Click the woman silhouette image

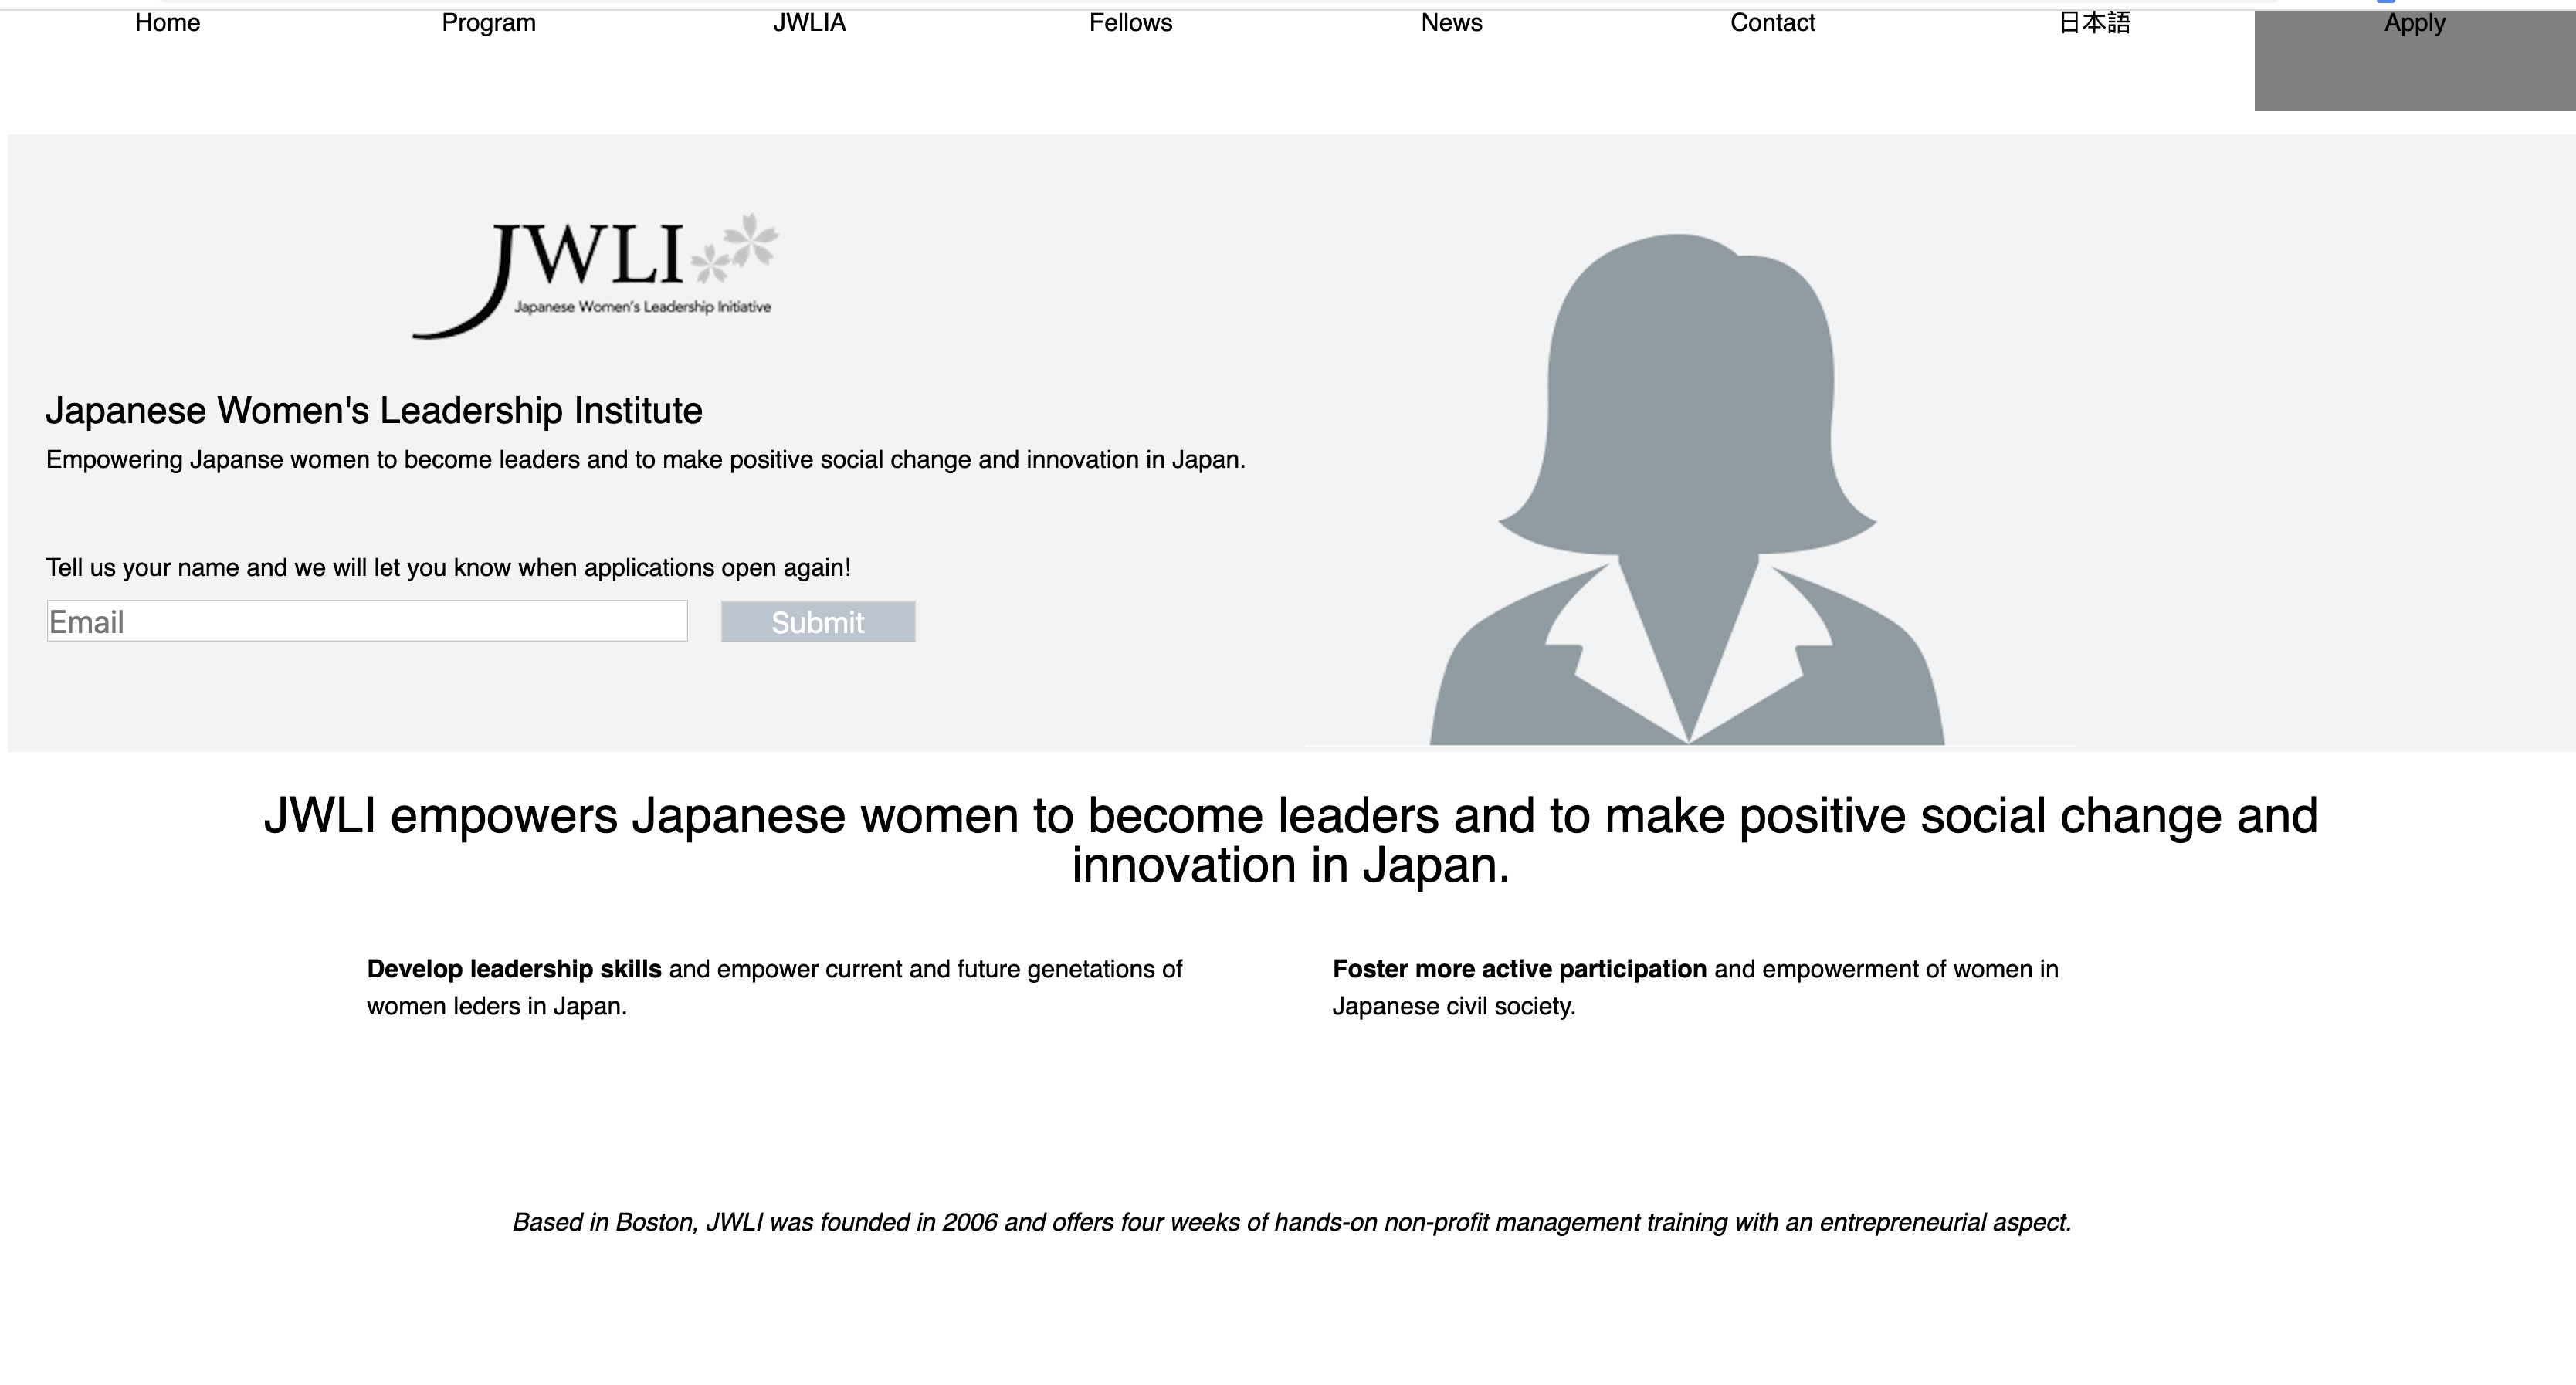pos(1688,489)
